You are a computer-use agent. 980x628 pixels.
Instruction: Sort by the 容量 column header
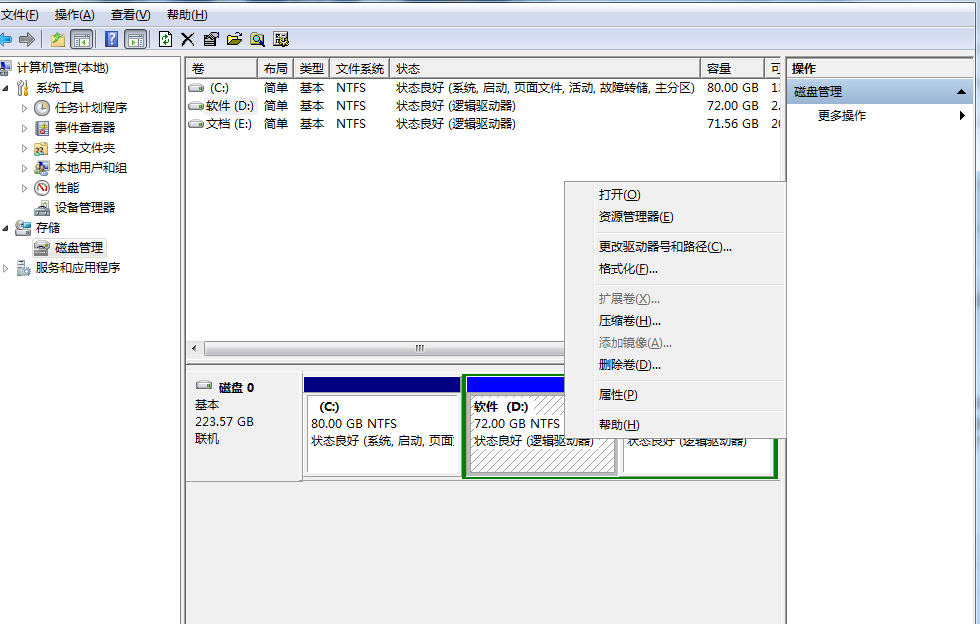[732, 69]
